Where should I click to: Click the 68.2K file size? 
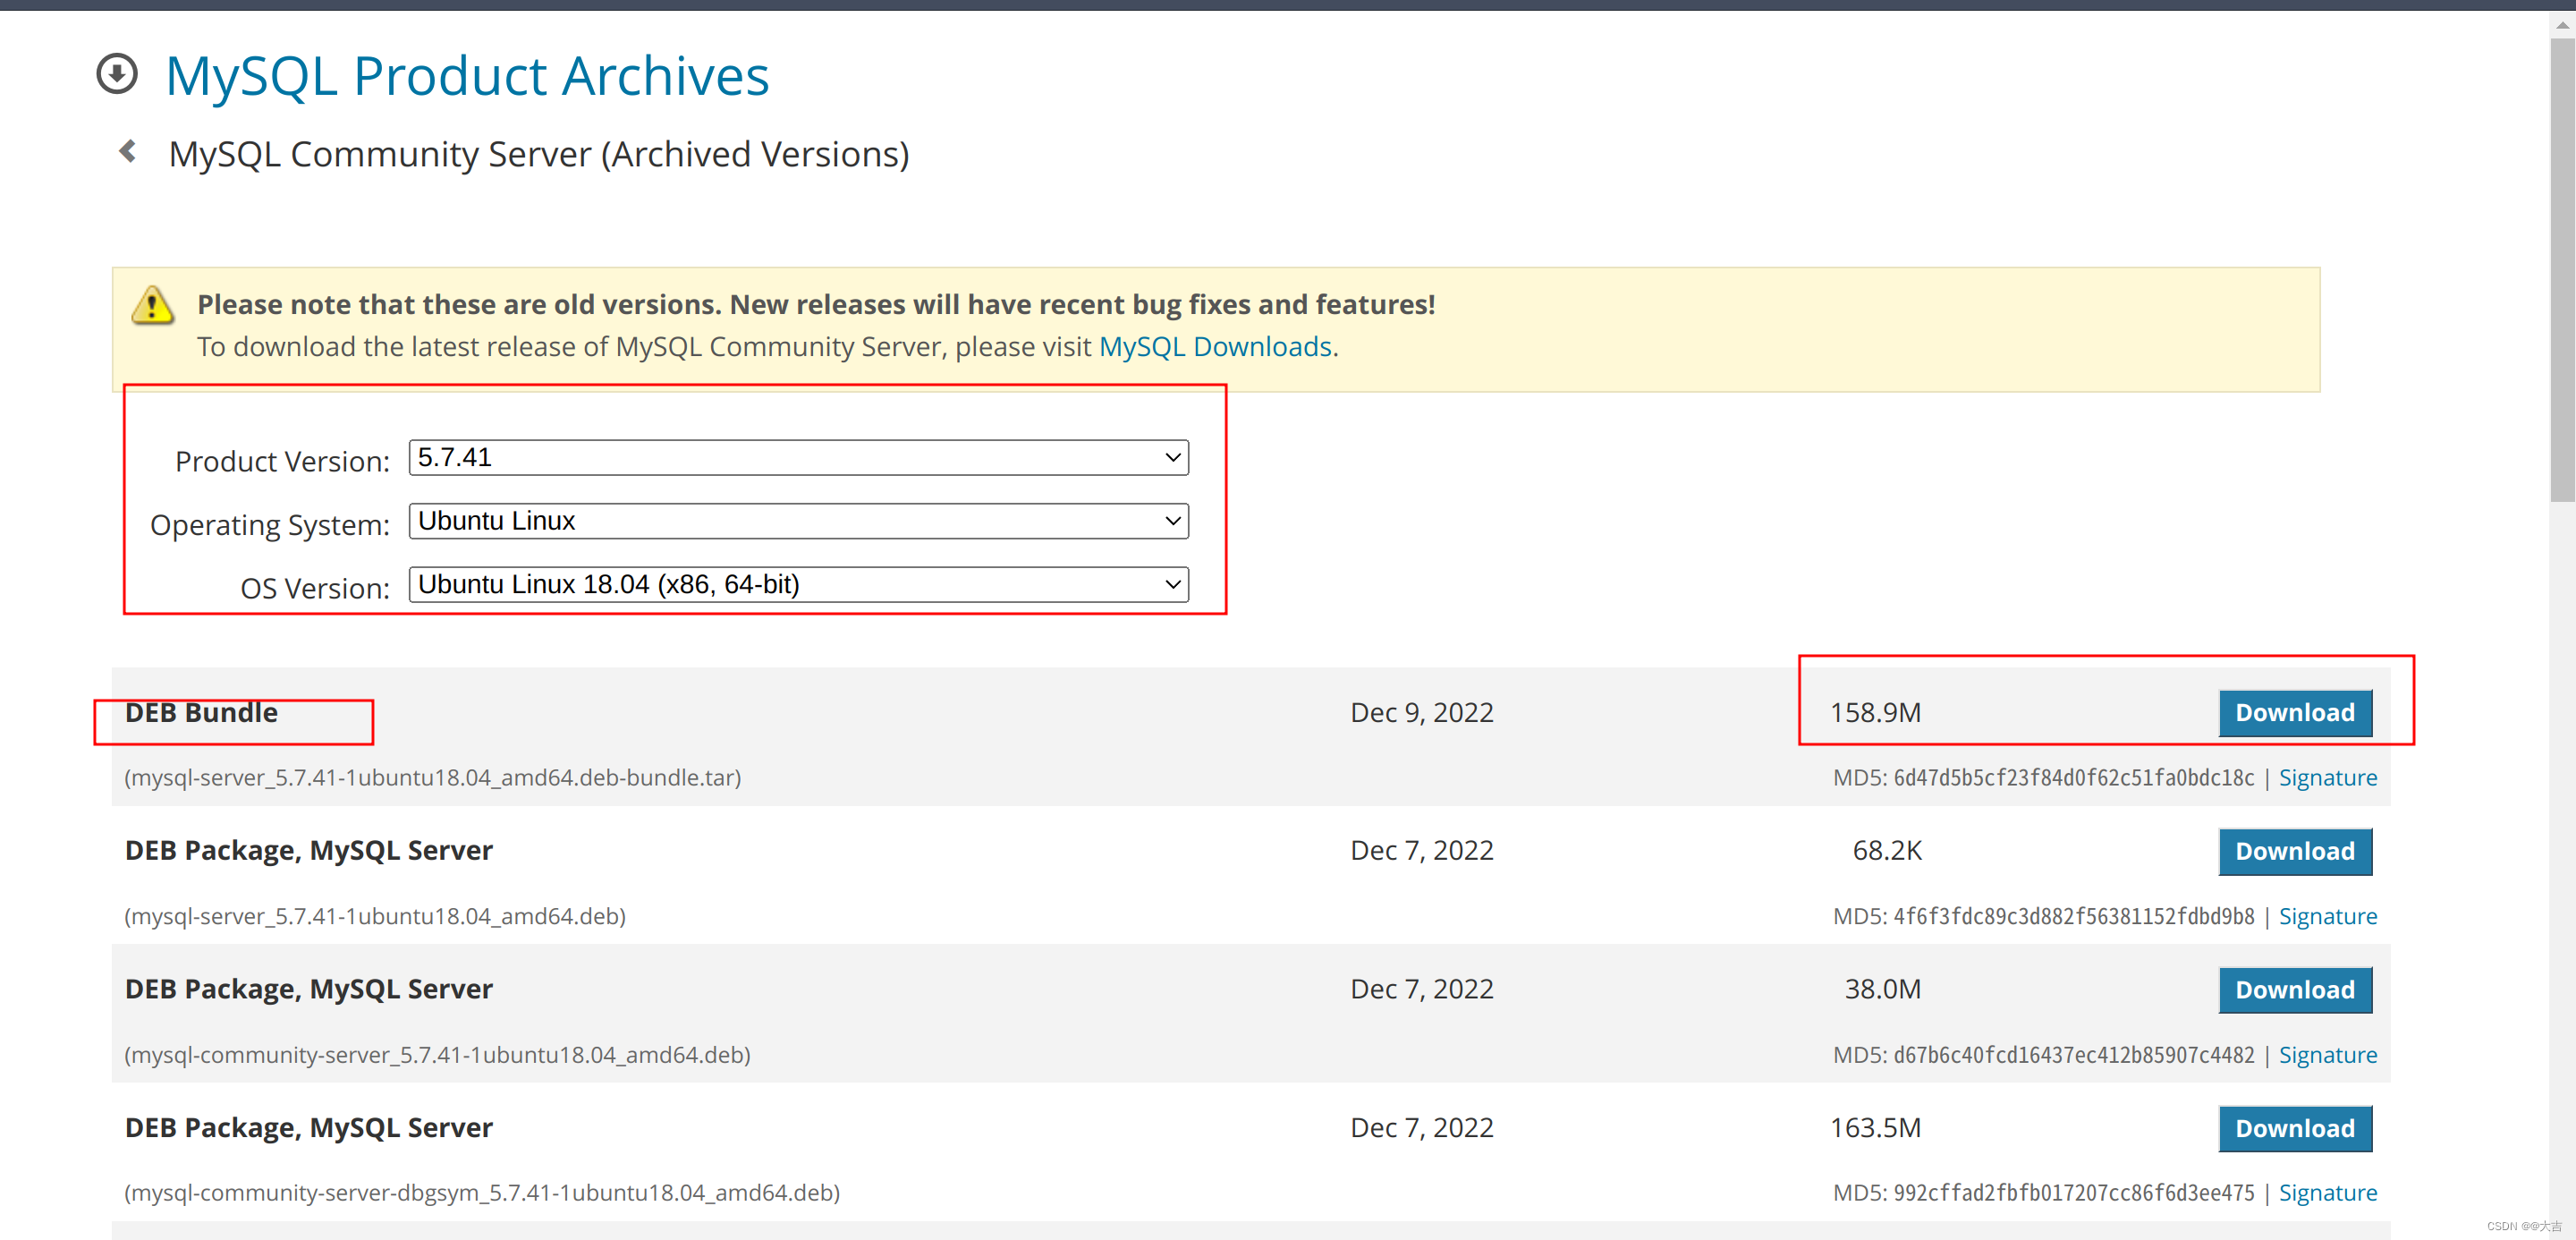[1887, 851]
